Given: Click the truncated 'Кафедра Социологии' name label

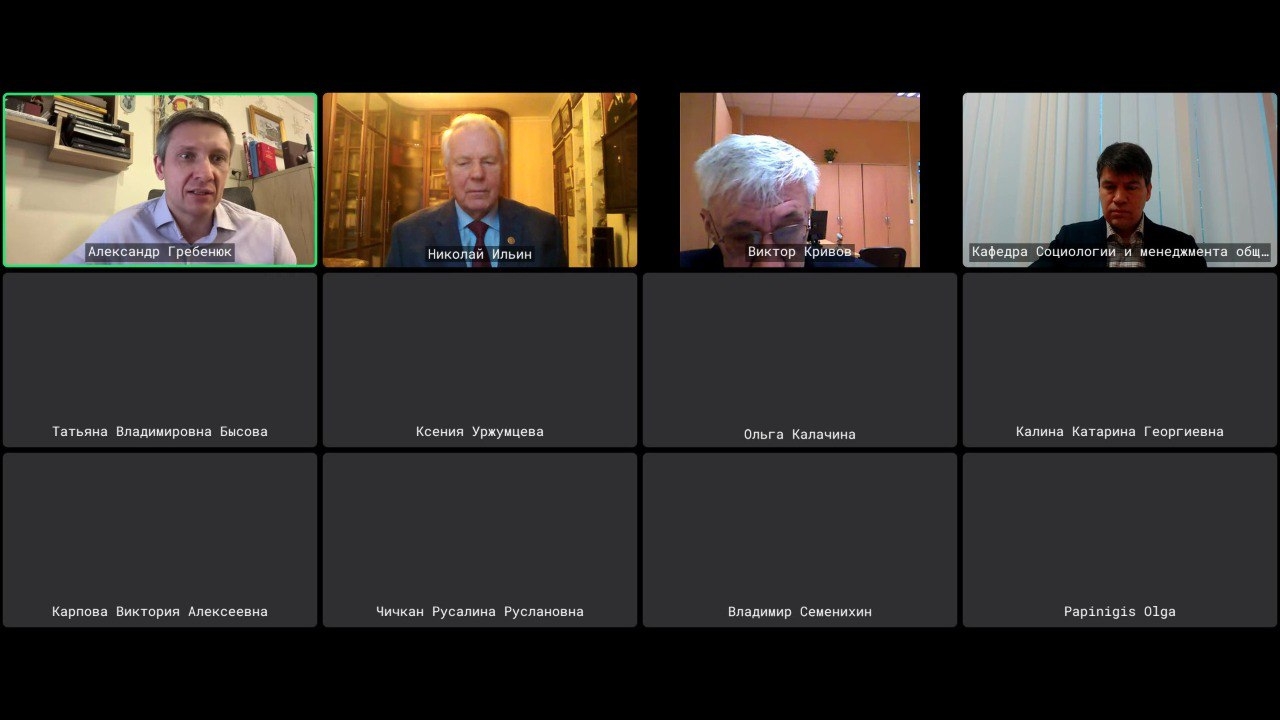Looking at the screenshot, I should (x=1120, y=252).
